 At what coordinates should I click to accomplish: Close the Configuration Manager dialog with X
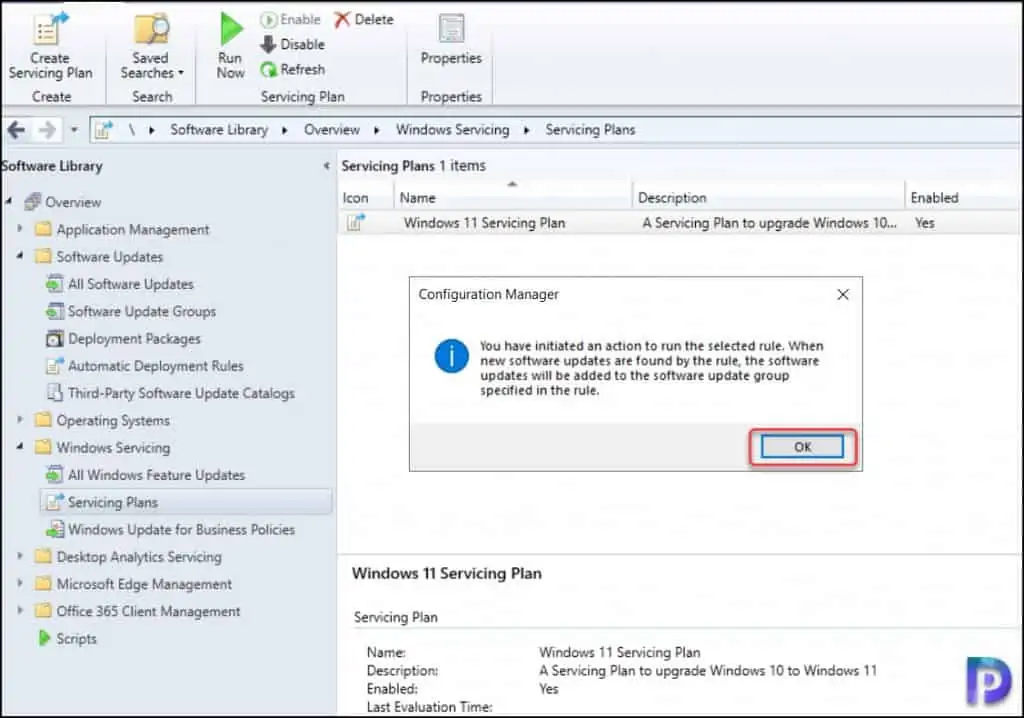tap(843, 295)
